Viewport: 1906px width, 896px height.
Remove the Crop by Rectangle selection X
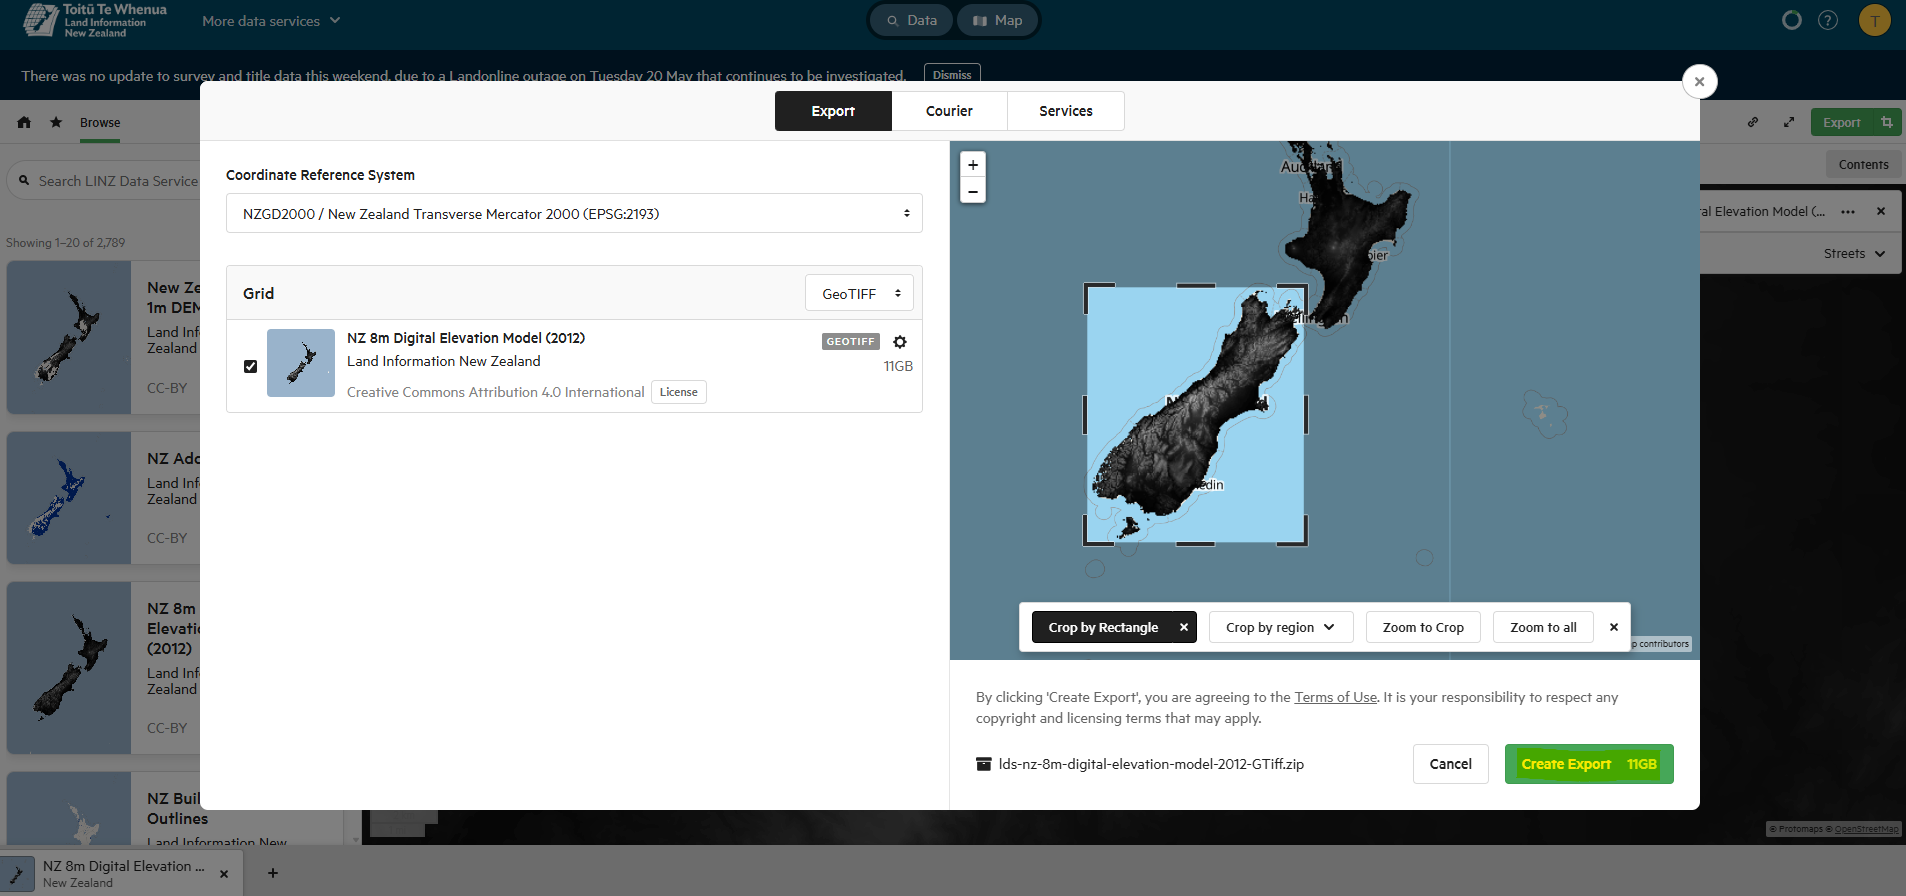[1184, 627]
